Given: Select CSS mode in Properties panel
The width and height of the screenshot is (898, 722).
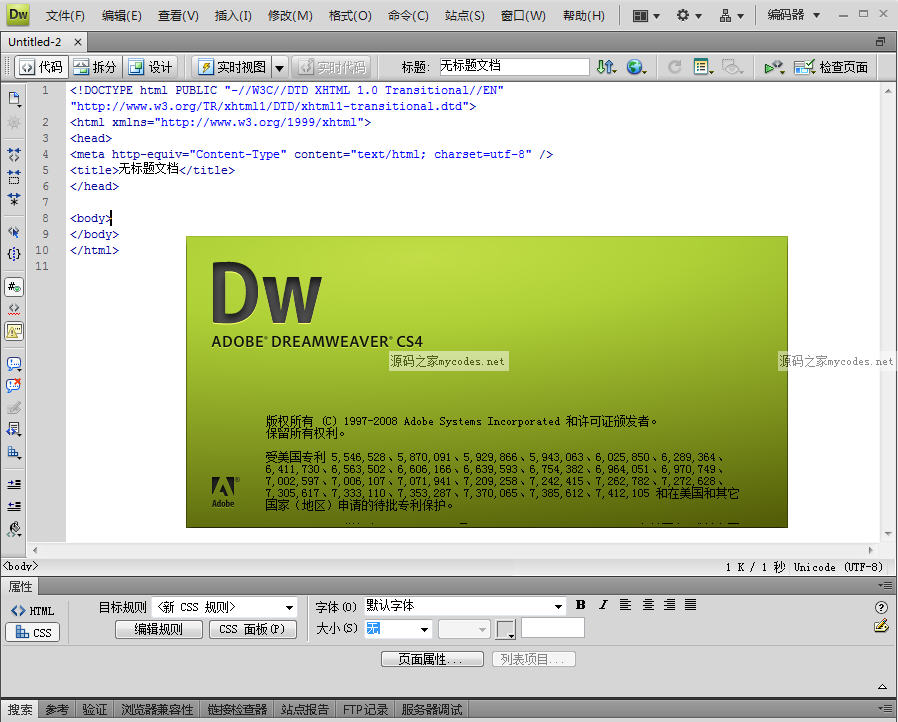Looking at the screenshot, I should tap(33, 632).
